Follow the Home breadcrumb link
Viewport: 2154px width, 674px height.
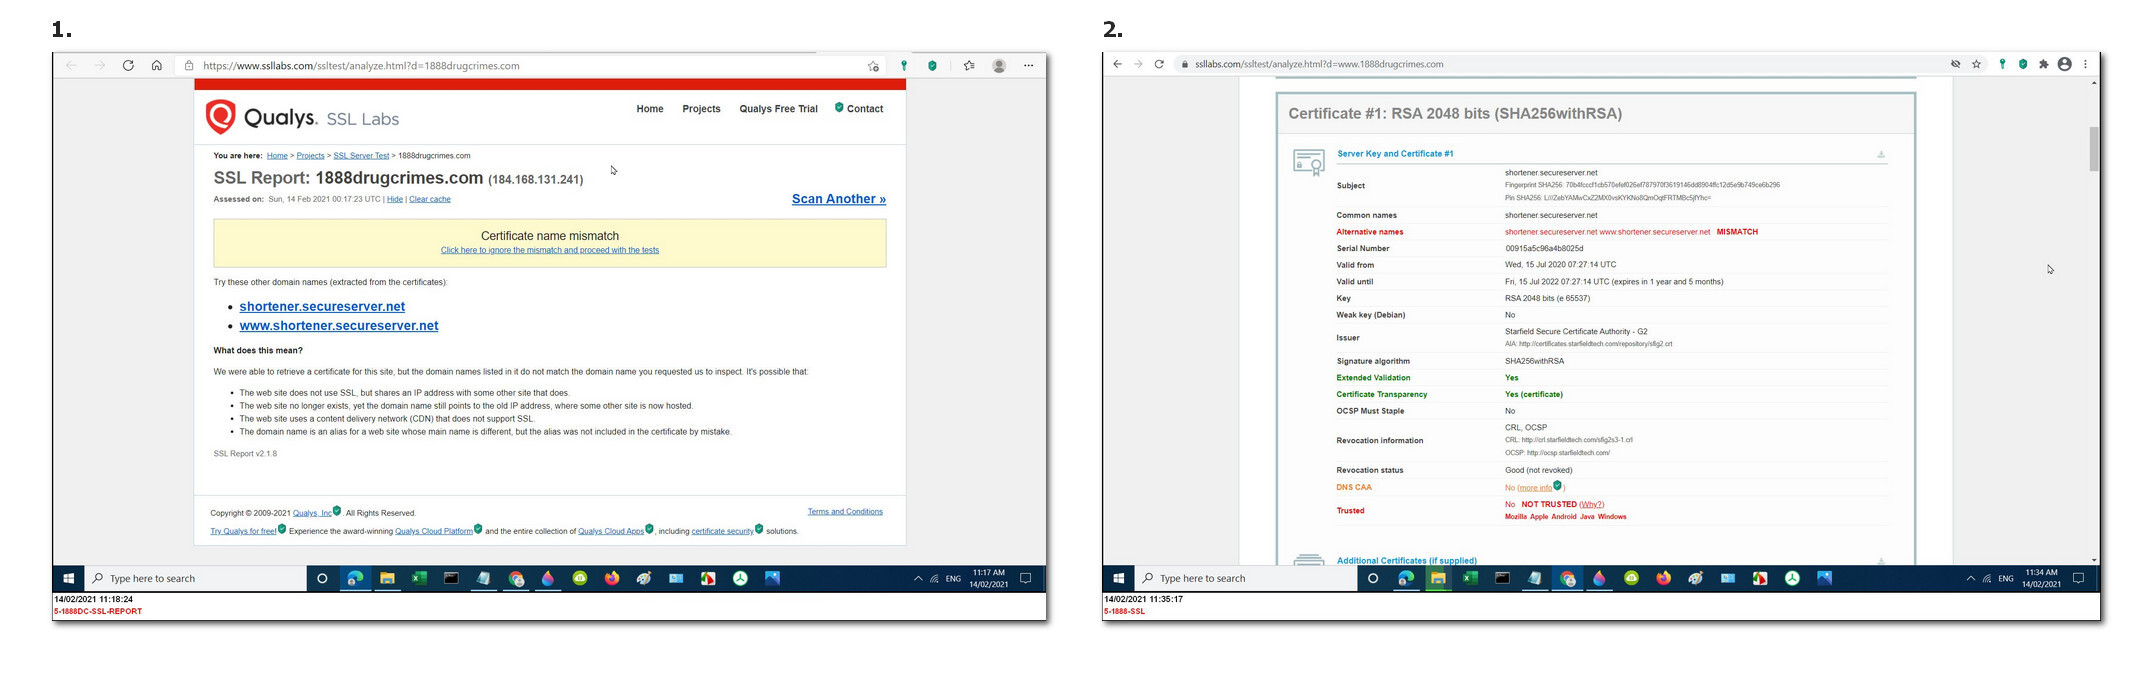[x=277, y=156]
